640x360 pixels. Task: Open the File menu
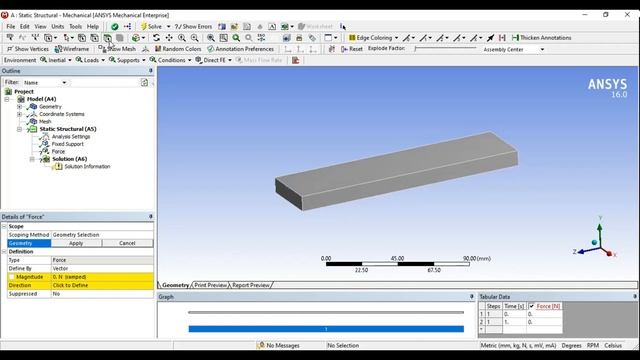point(11,27)
